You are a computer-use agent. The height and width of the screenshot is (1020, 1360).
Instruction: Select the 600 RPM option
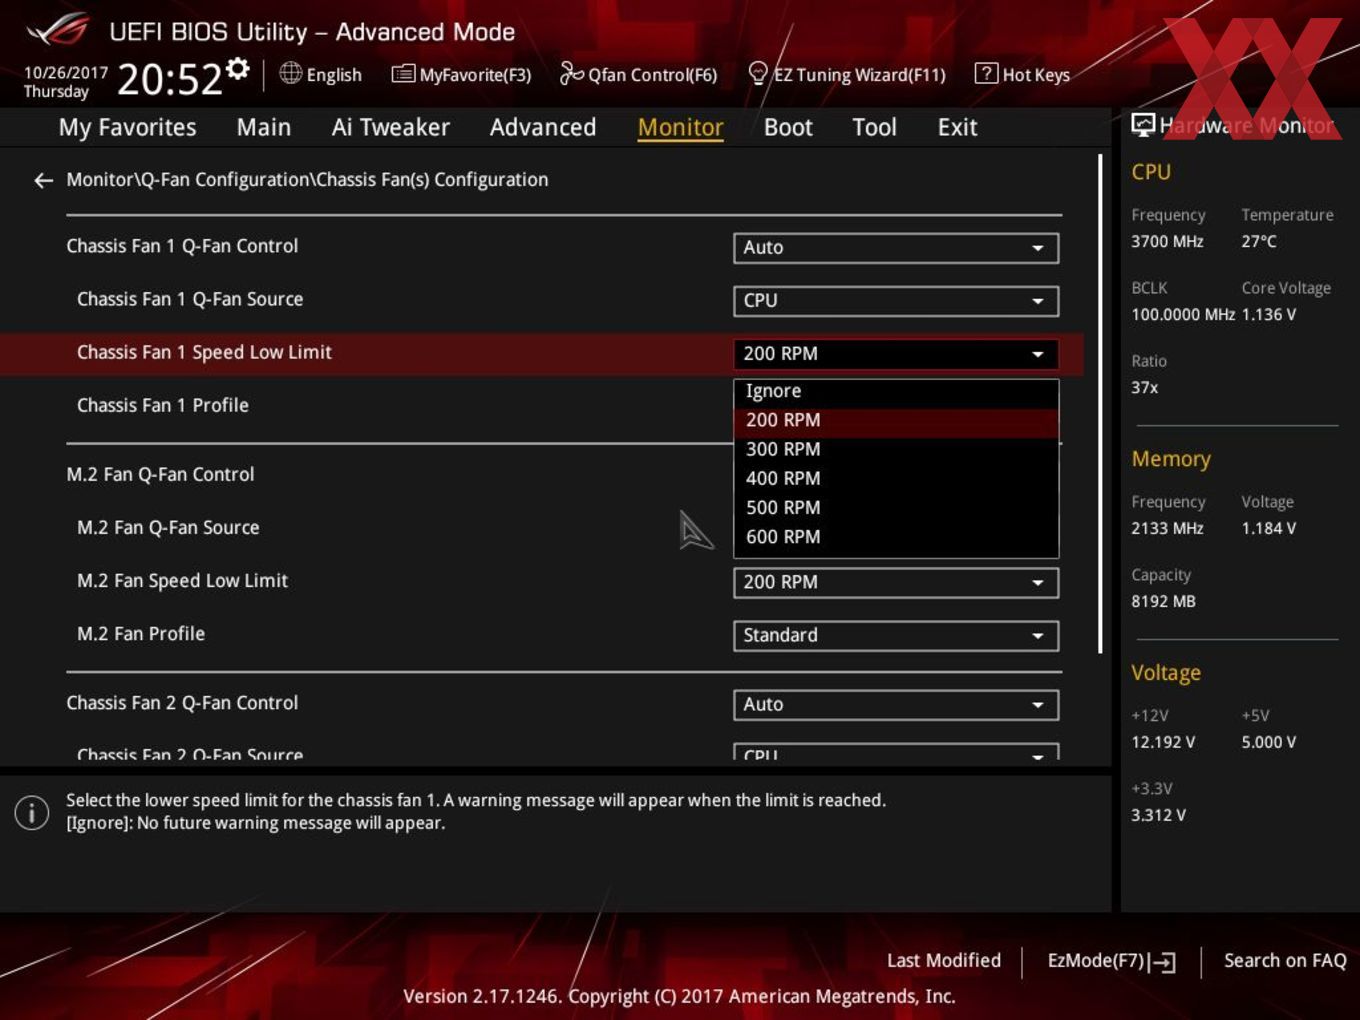[x=896, y=537]
